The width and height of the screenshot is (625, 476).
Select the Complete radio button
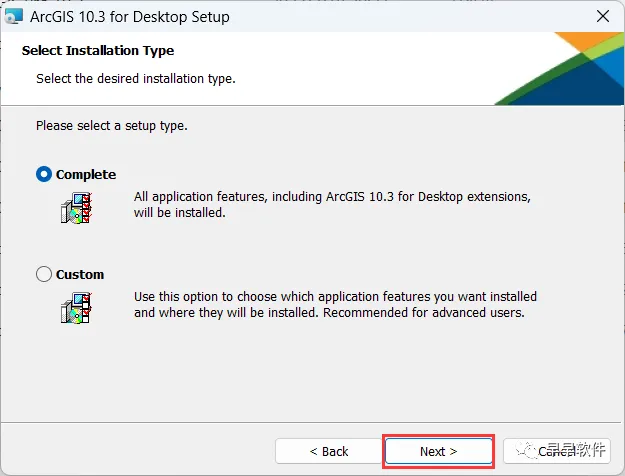click(x=44, y=174)
